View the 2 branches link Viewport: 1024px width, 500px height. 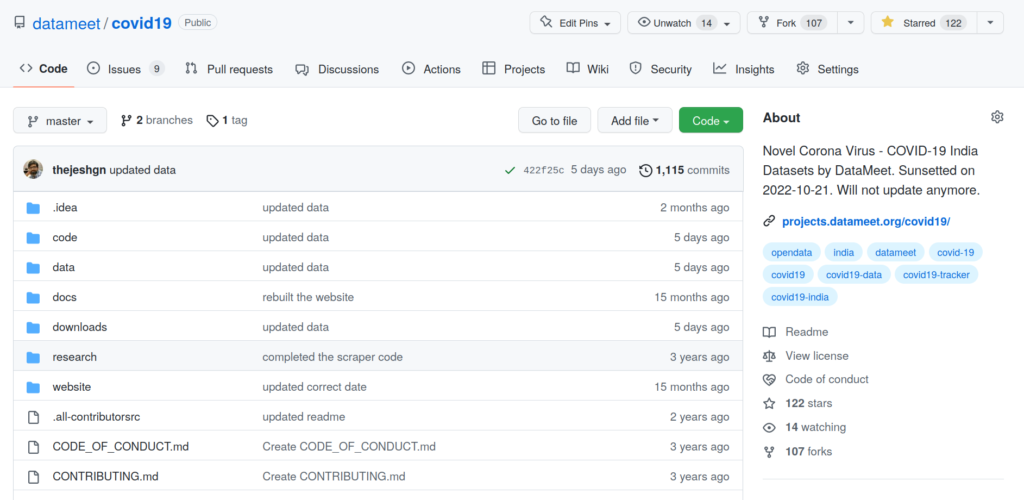157,120
